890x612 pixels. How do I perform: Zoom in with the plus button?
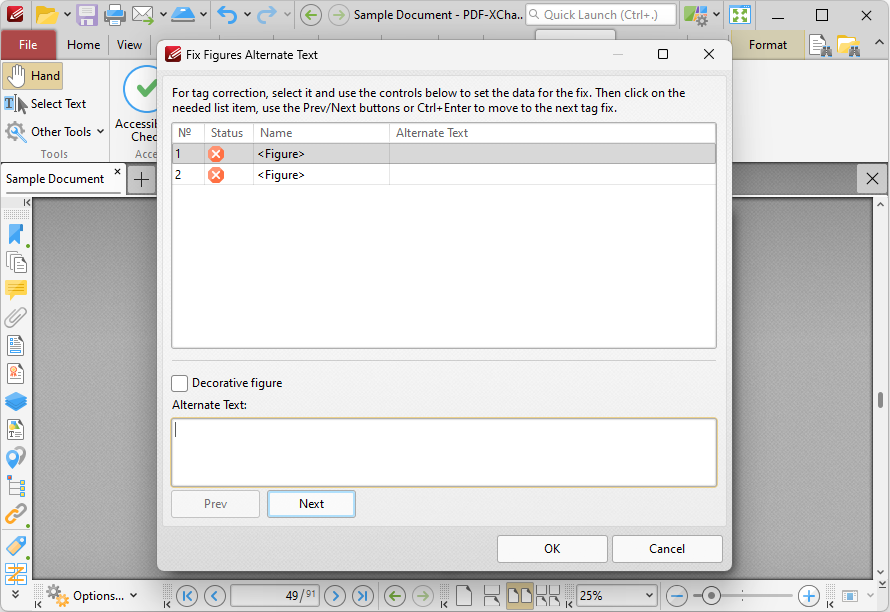810,595
